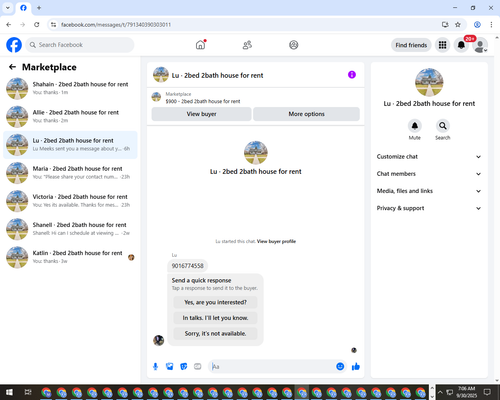Choose a sticker icon

(184, 367)
